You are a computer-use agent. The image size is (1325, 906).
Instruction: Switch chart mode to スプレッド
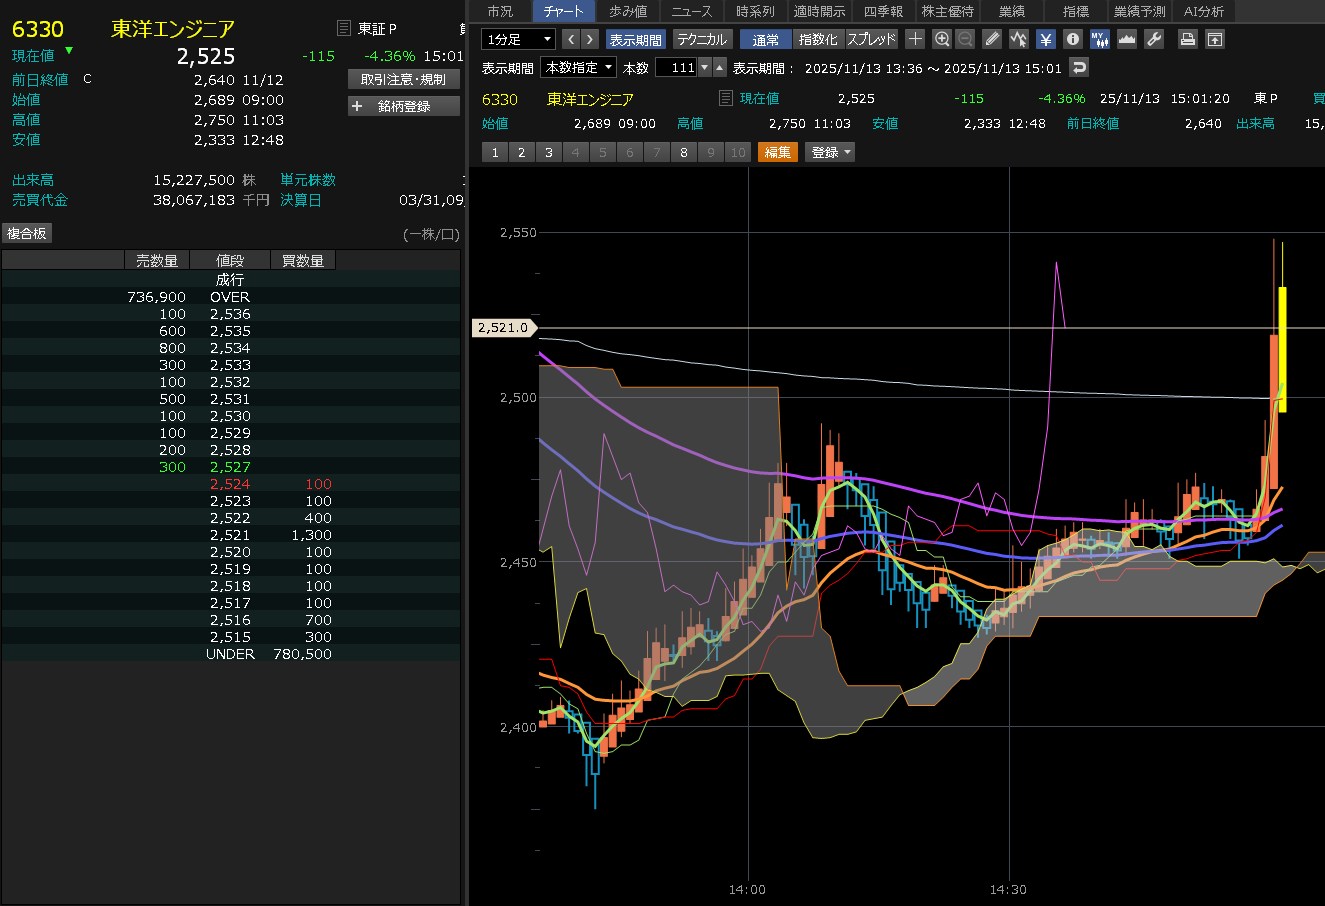pos(871,39)
